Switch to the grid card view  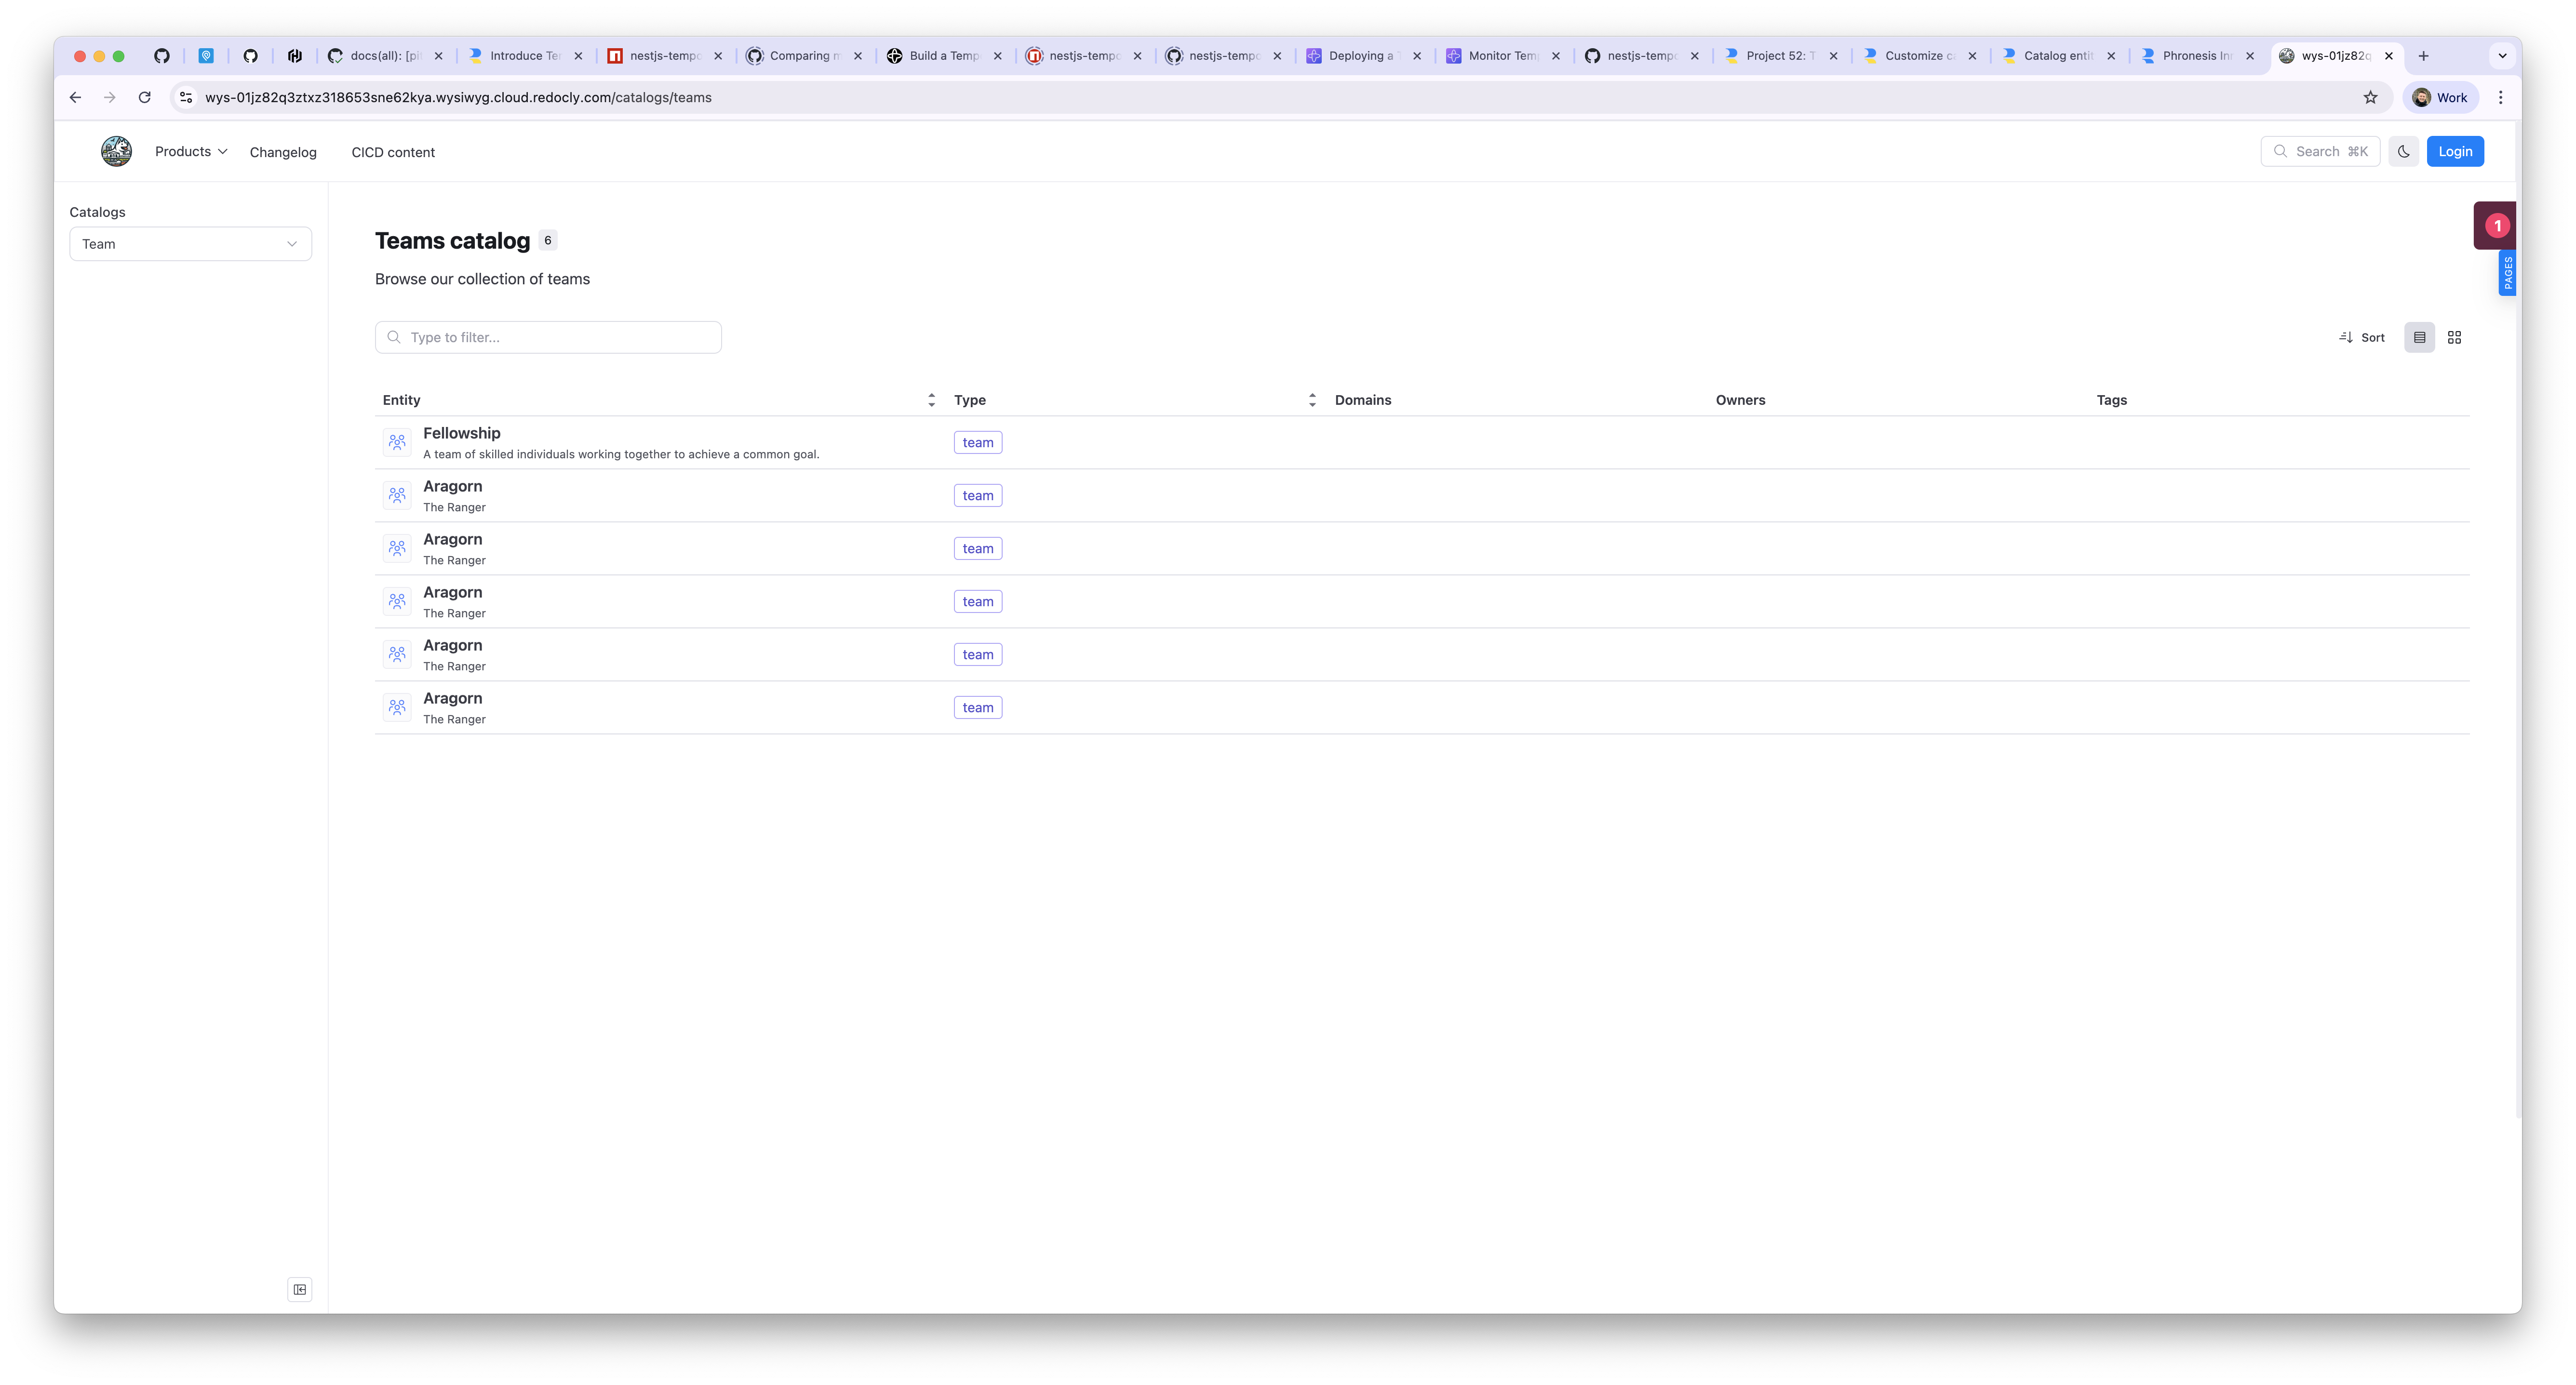coord(2454,337)
